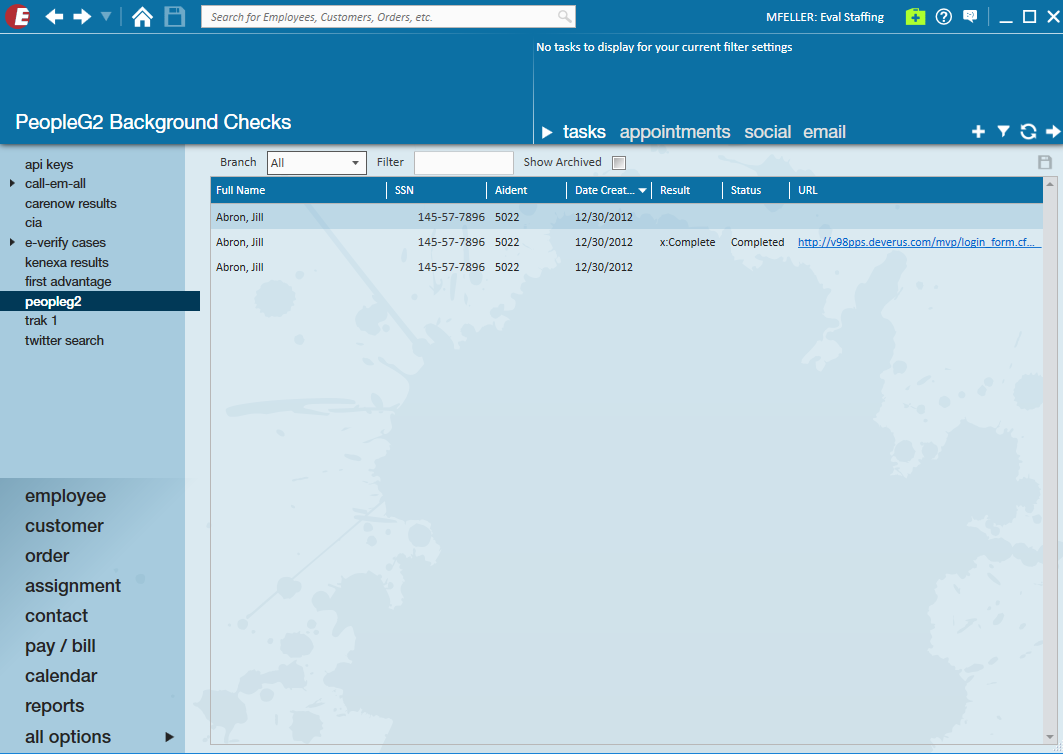Switch to the appointments tab

[675, 132]
